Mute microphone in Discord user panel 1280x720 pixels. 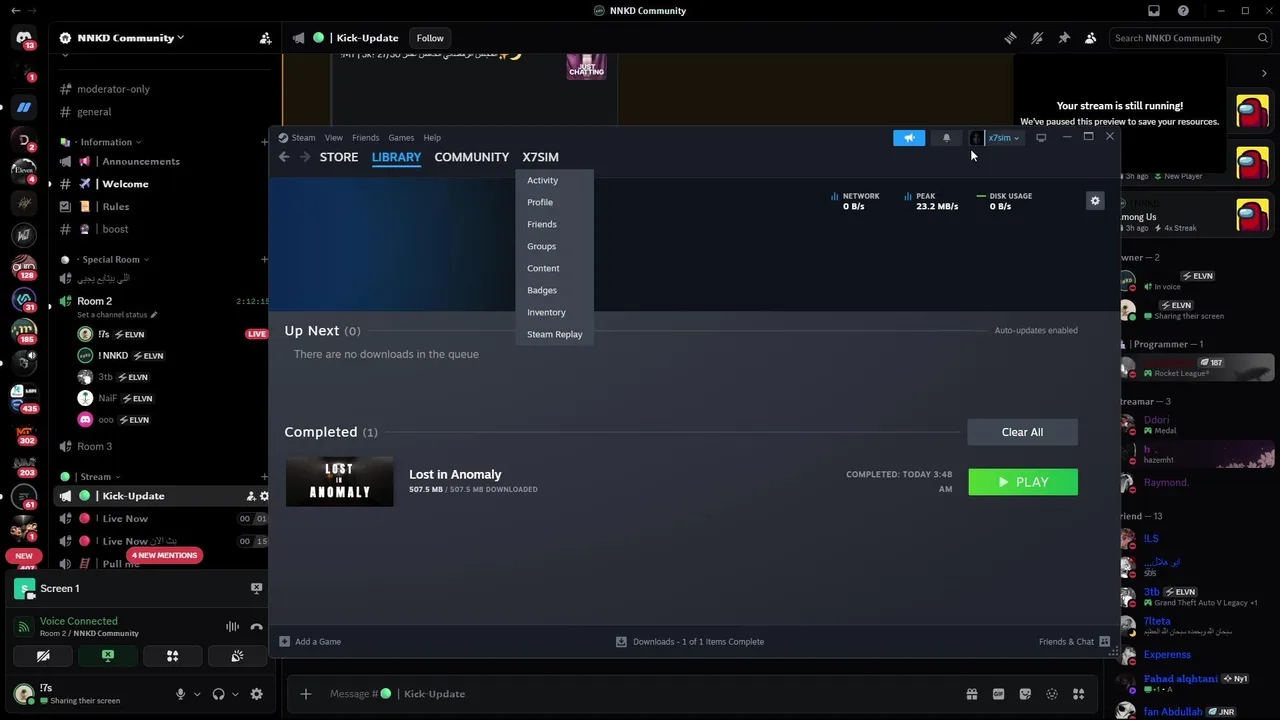click(x=181, y=694)
